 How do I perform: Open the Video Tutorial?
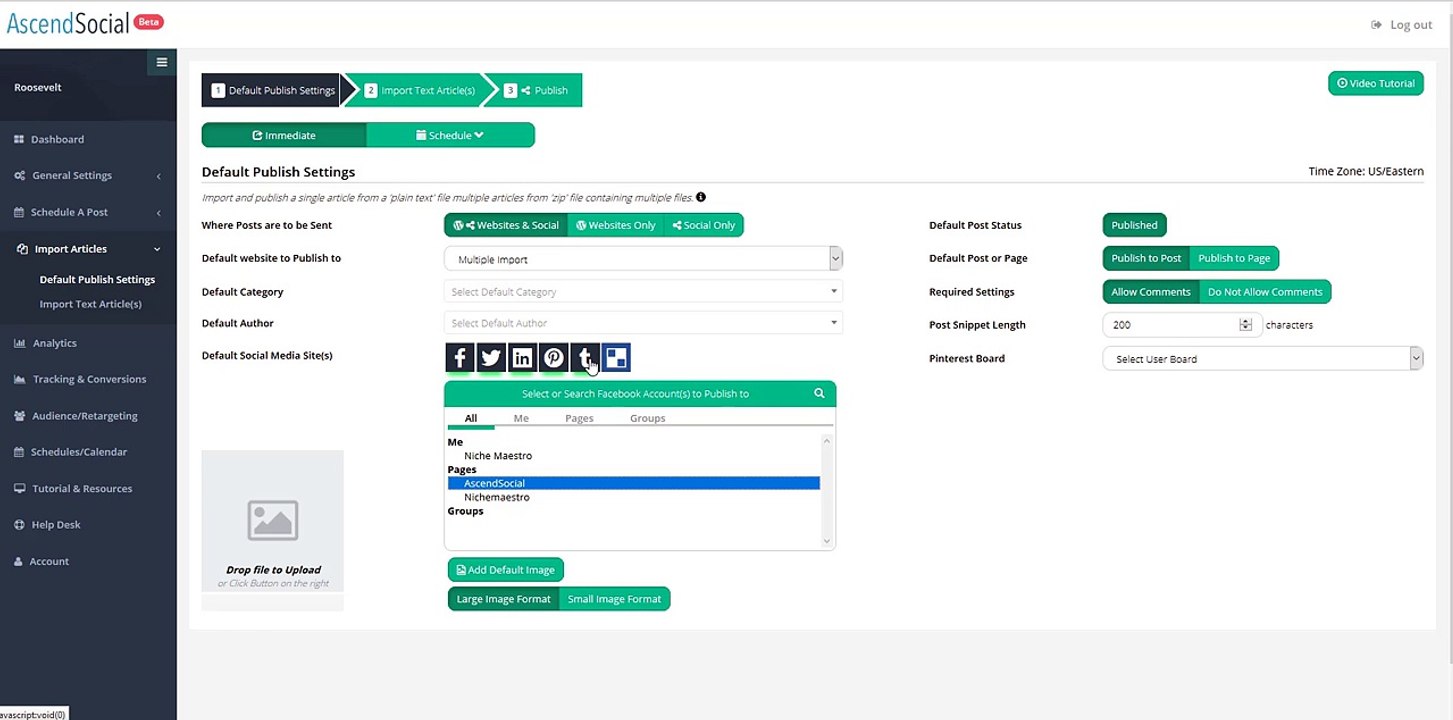click(1375, 83)
